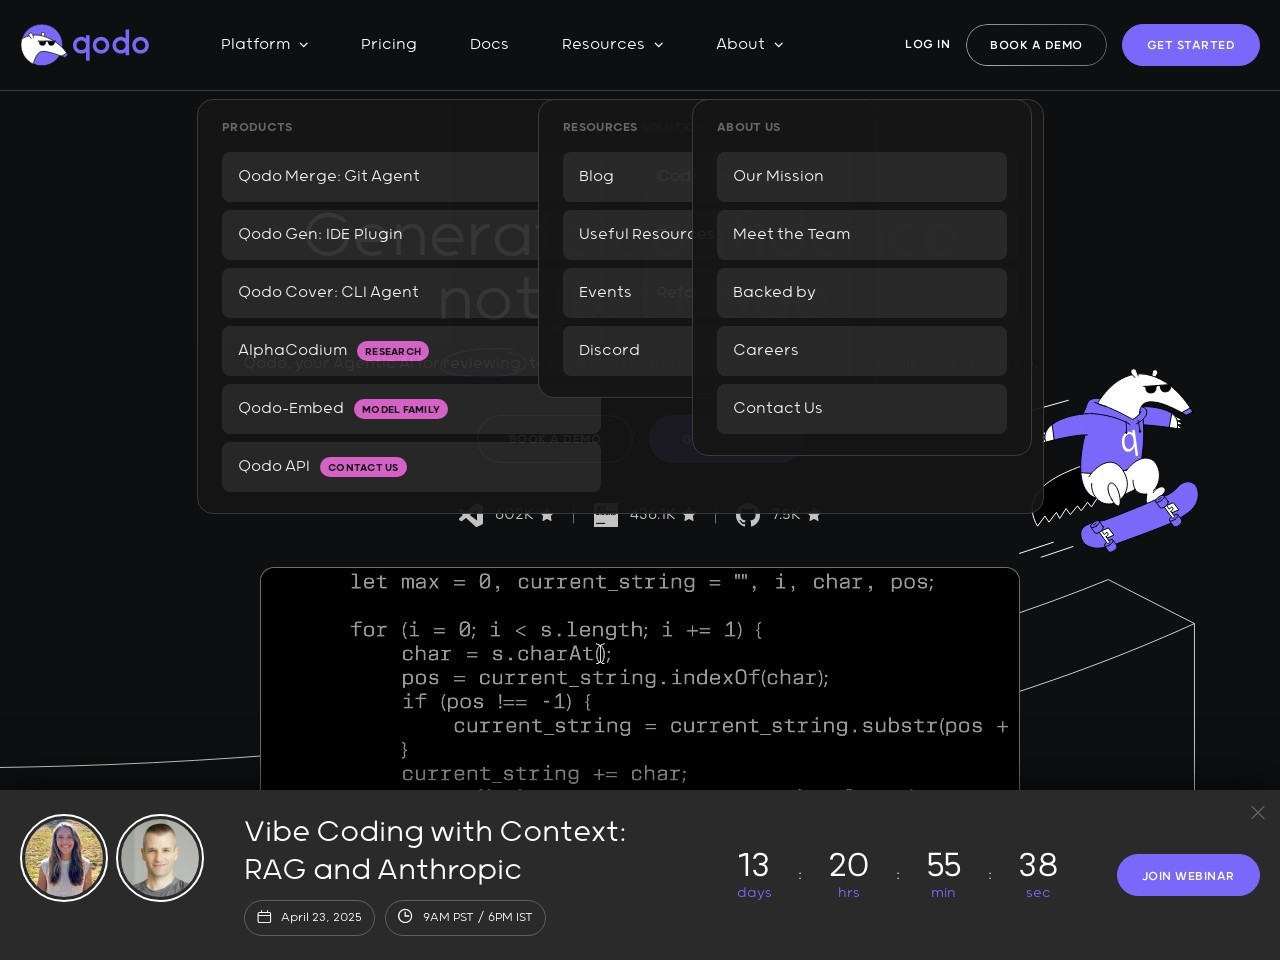This screenshot has height=960, width=1280.
Task: Expand the About dropdown menu
Action: (749, 44)
